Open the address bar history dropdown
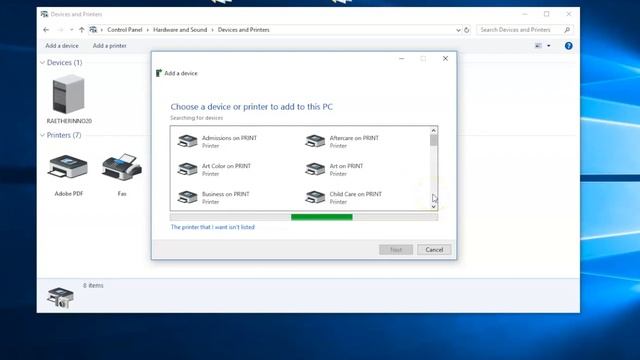This screenshot has height=360, width=640. 458,30
